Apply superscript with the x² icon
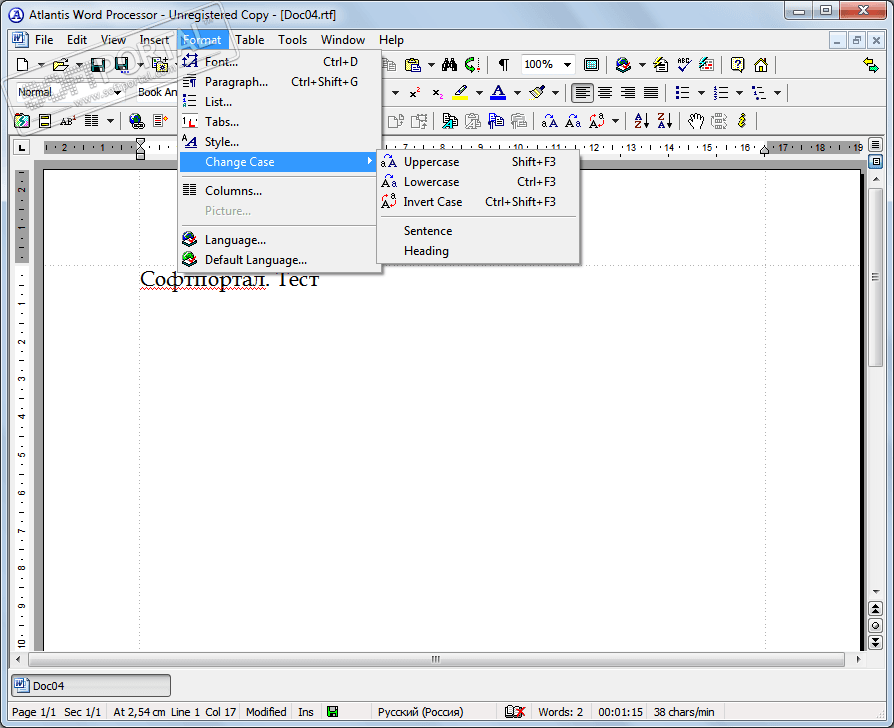The width and height of the screenshot is (894, 728). [x=415, y=92]
